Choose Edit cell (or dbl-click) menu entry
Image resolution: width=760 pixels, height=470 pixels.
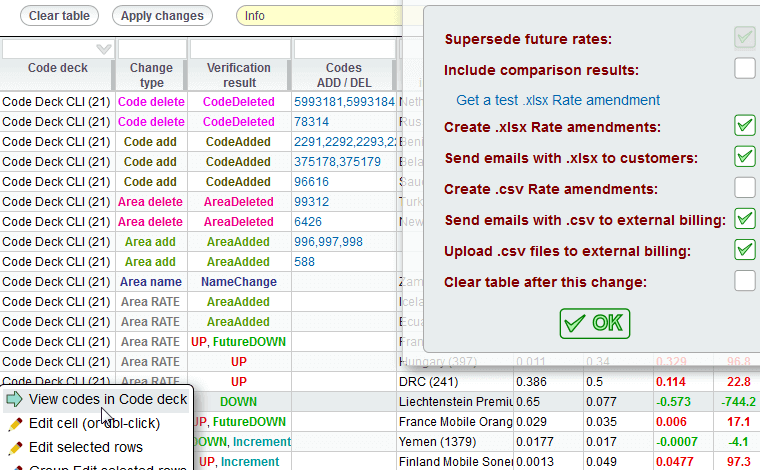(x=96, y=423)
